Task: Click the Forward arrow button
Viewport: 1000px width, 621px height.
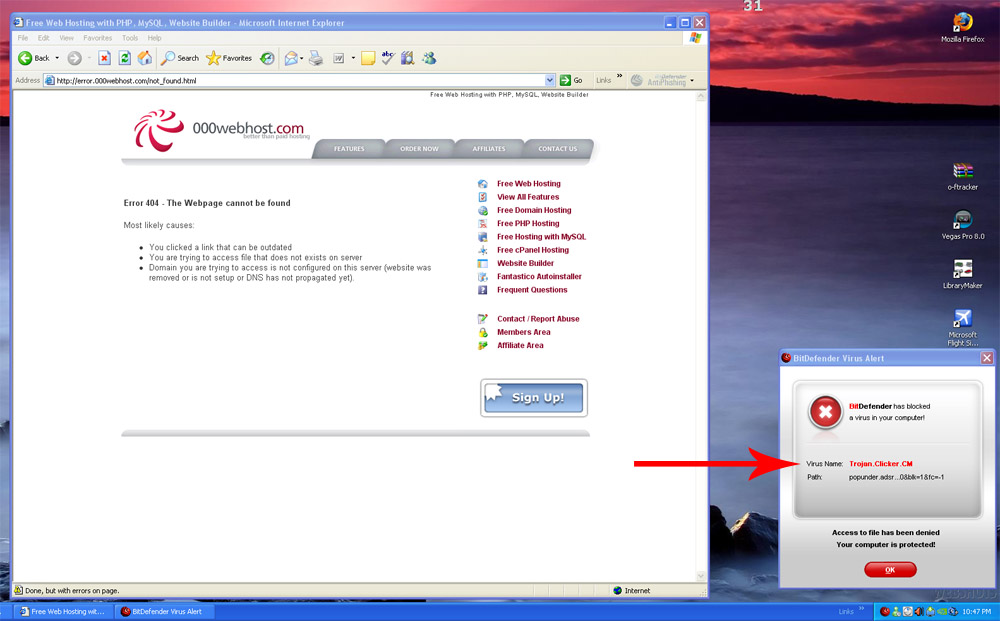Action: coord(75,58)
